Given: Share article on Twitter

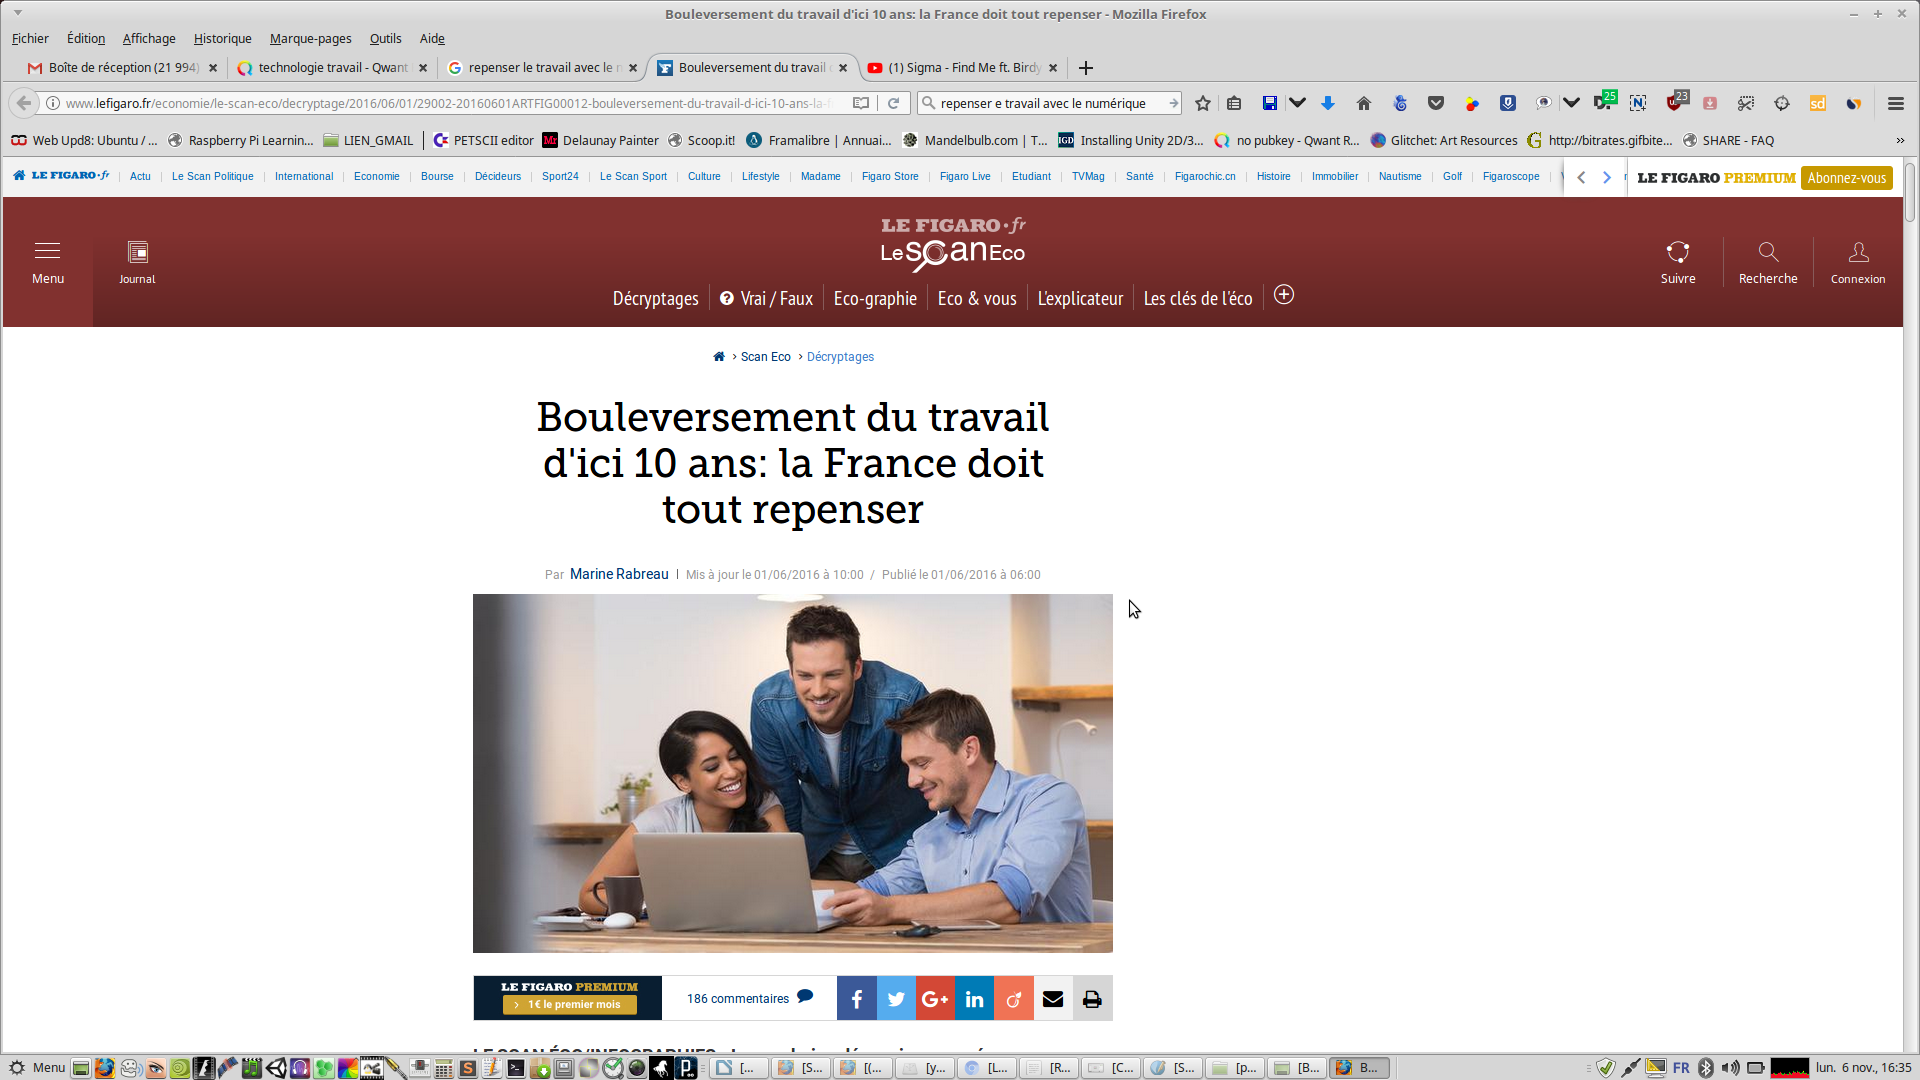Looking at the screenshot, I should click(896, 999).
